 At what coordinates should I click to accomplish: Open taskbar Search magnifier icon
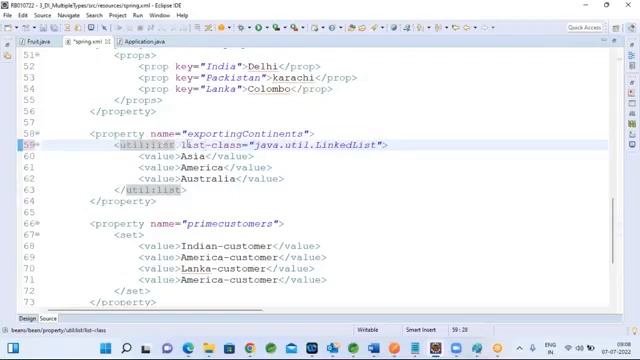pyautogui.click(x=127, y=348)
